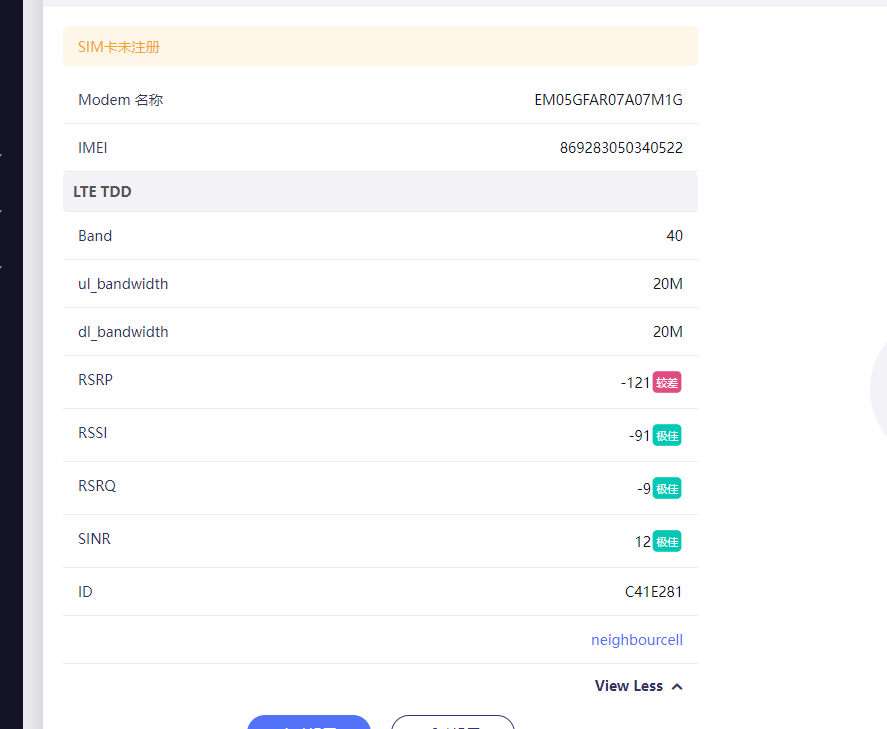Click the green 极佳 badge beside RSSI
Screen dimensions: 887x729
tap(667, 435)
